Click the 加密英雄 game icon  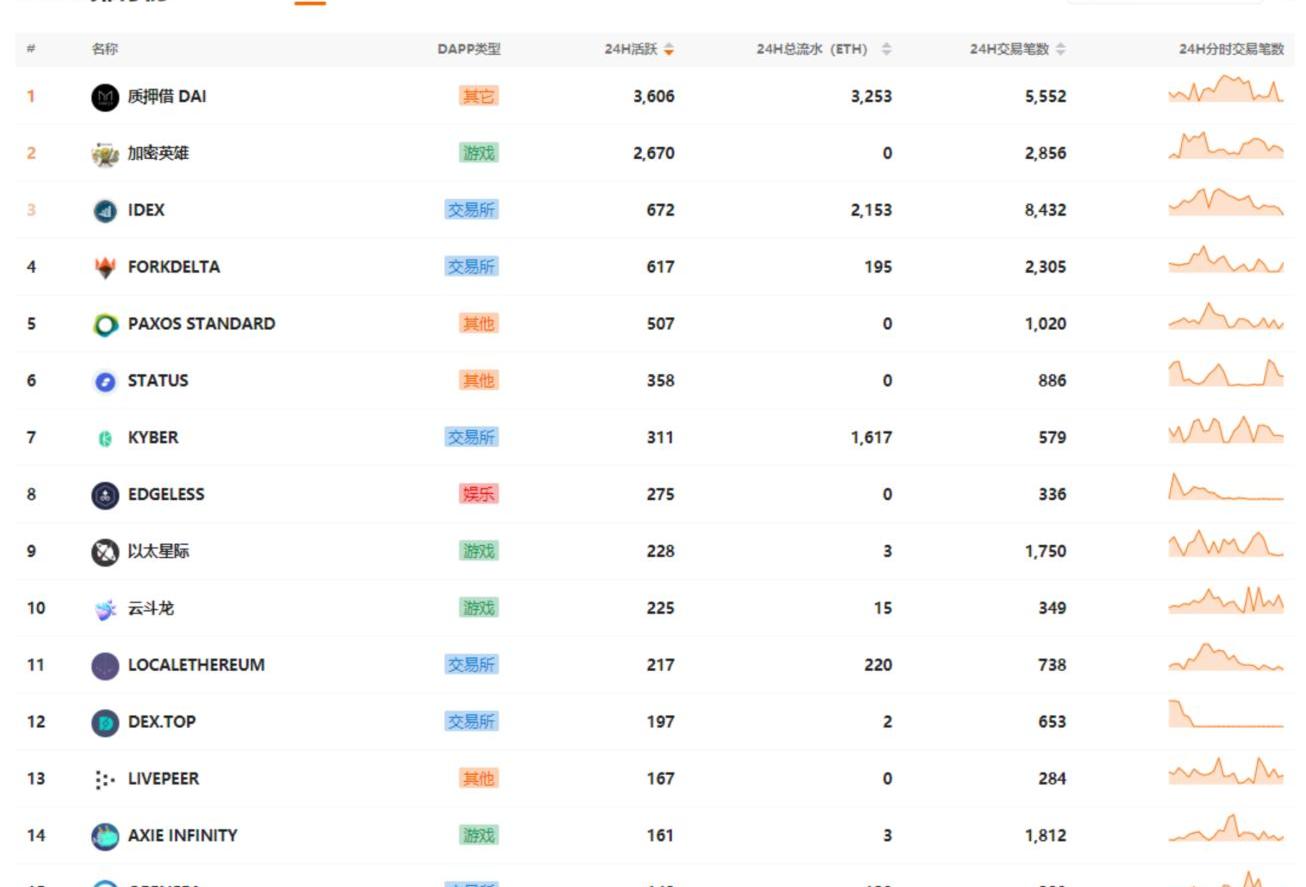point(105,154)
